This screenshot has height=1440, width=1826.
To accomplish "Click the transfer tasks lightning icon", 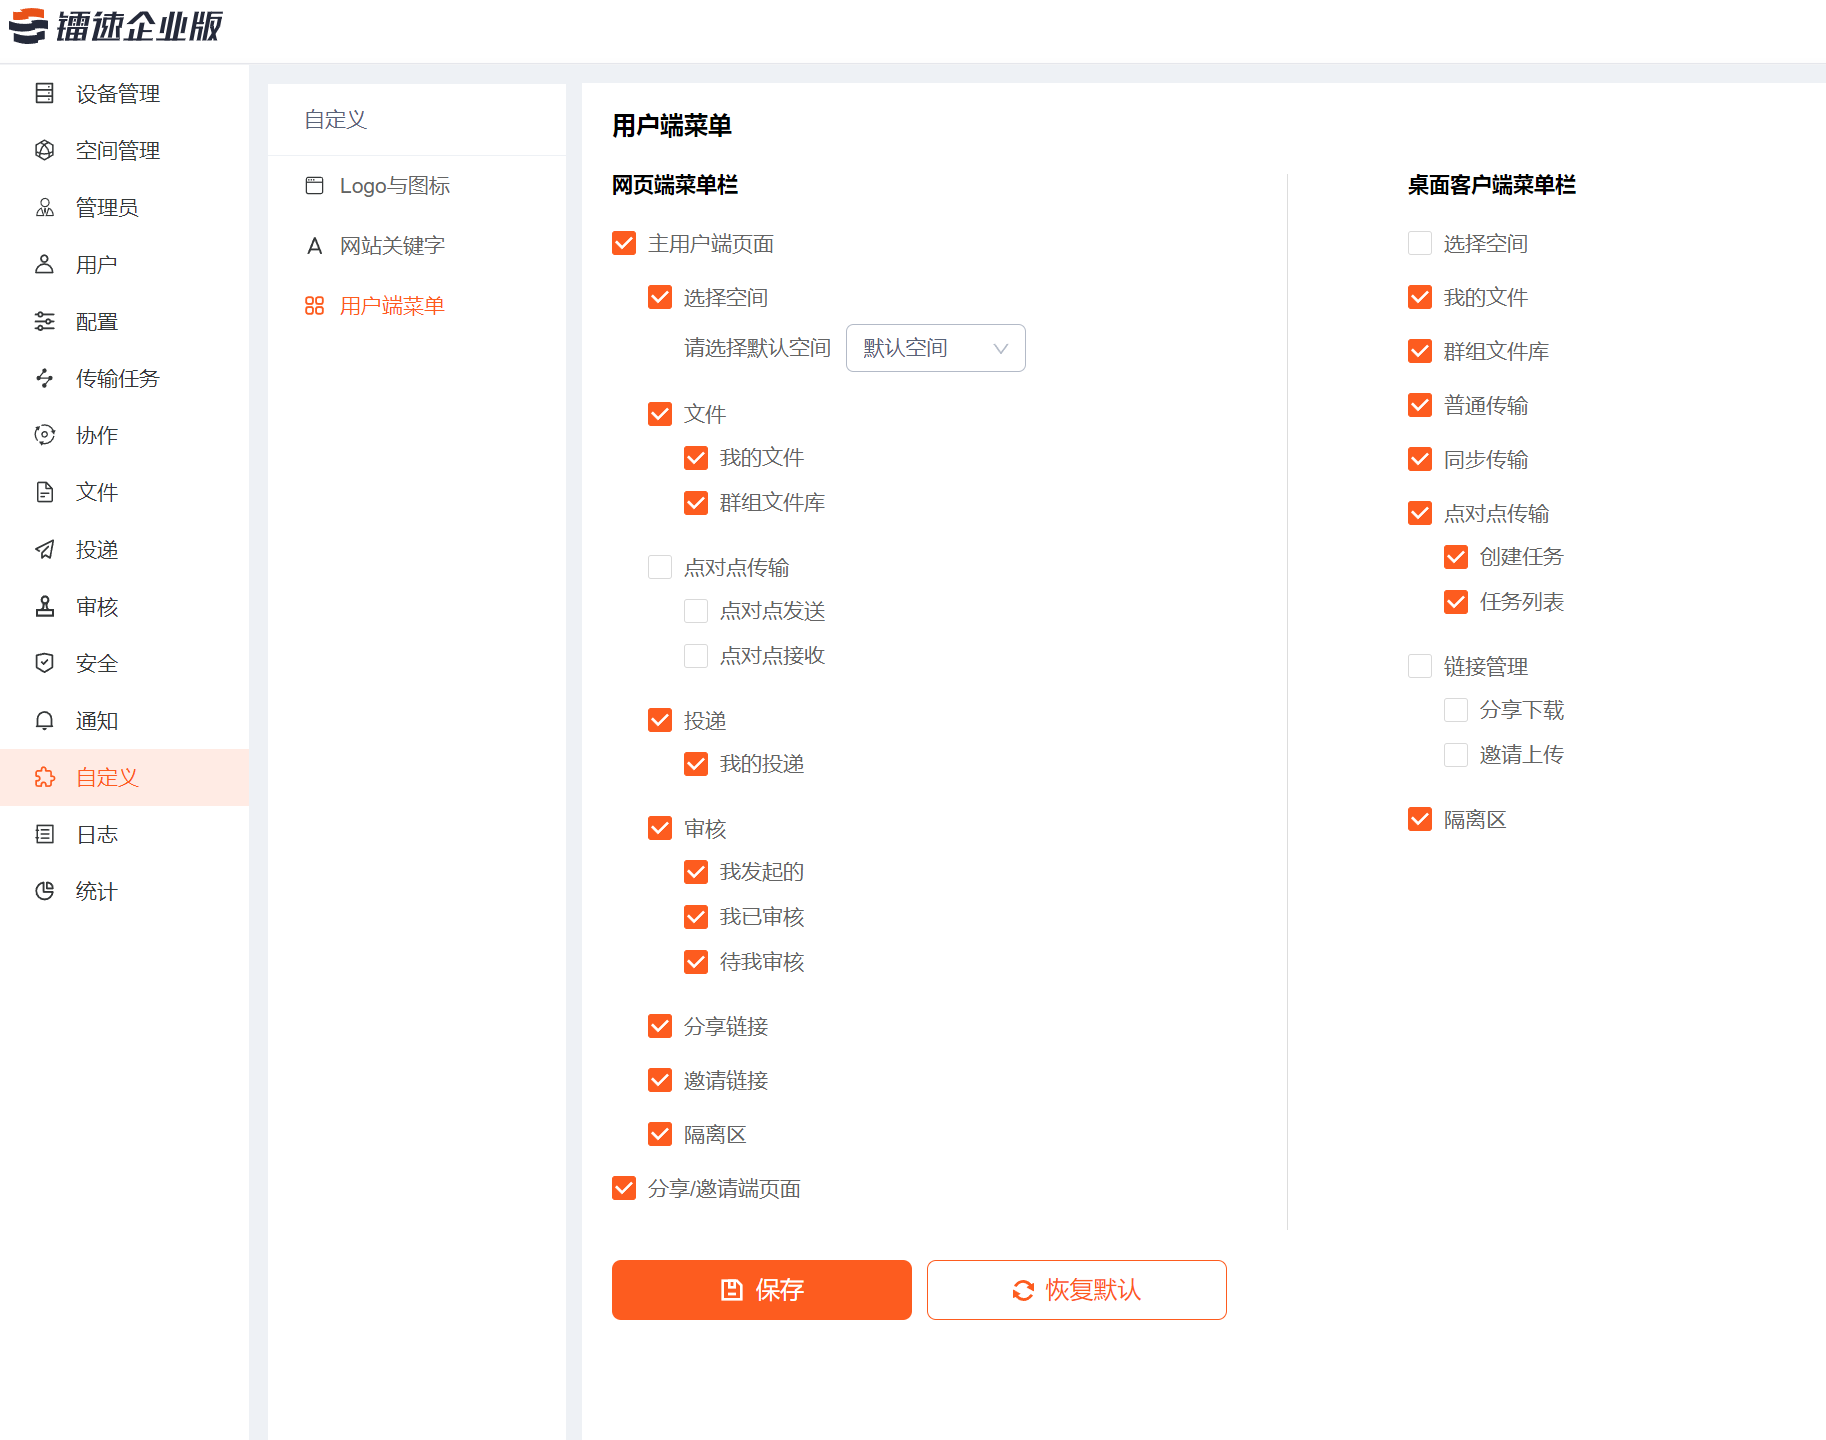I will tap(45, 378).
